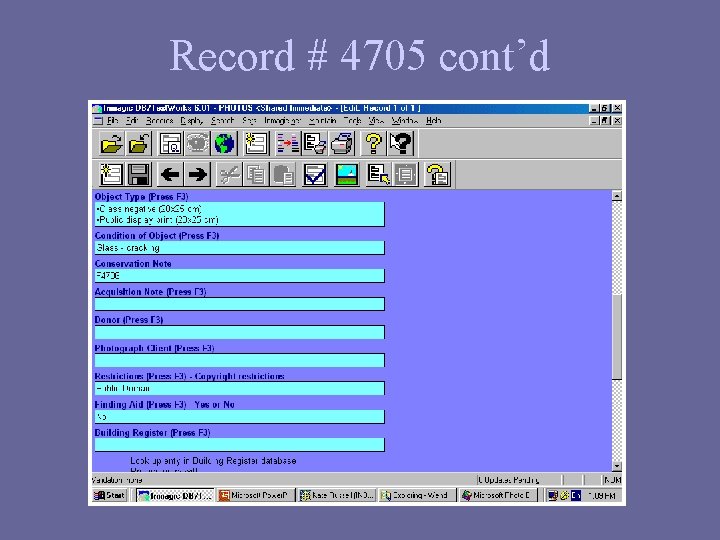The width and height of the screenshot is (720, 540).
Task: Open the Help menu
Action: pyautogui.click(x=433, y=121)
